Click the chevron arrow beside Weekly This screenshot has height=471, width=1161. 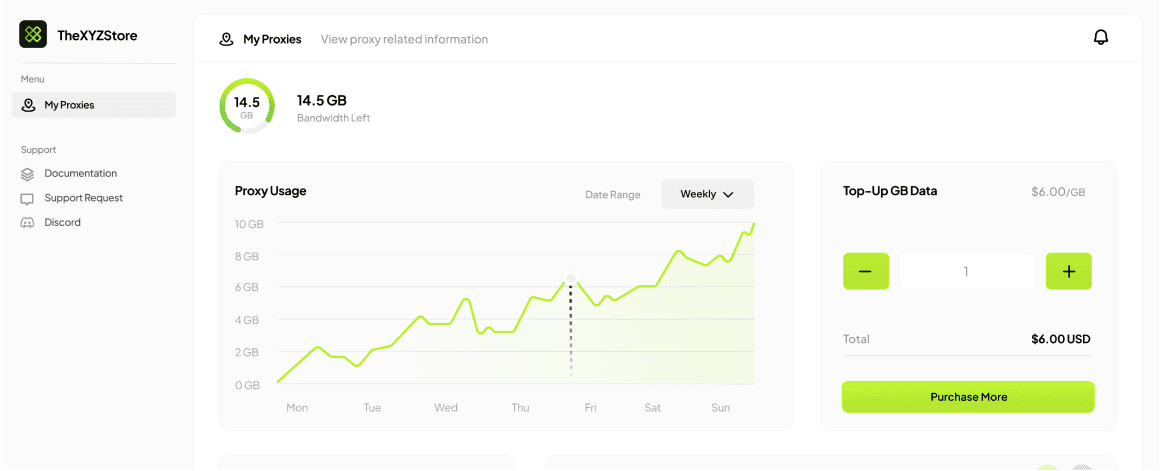point(728,195)
